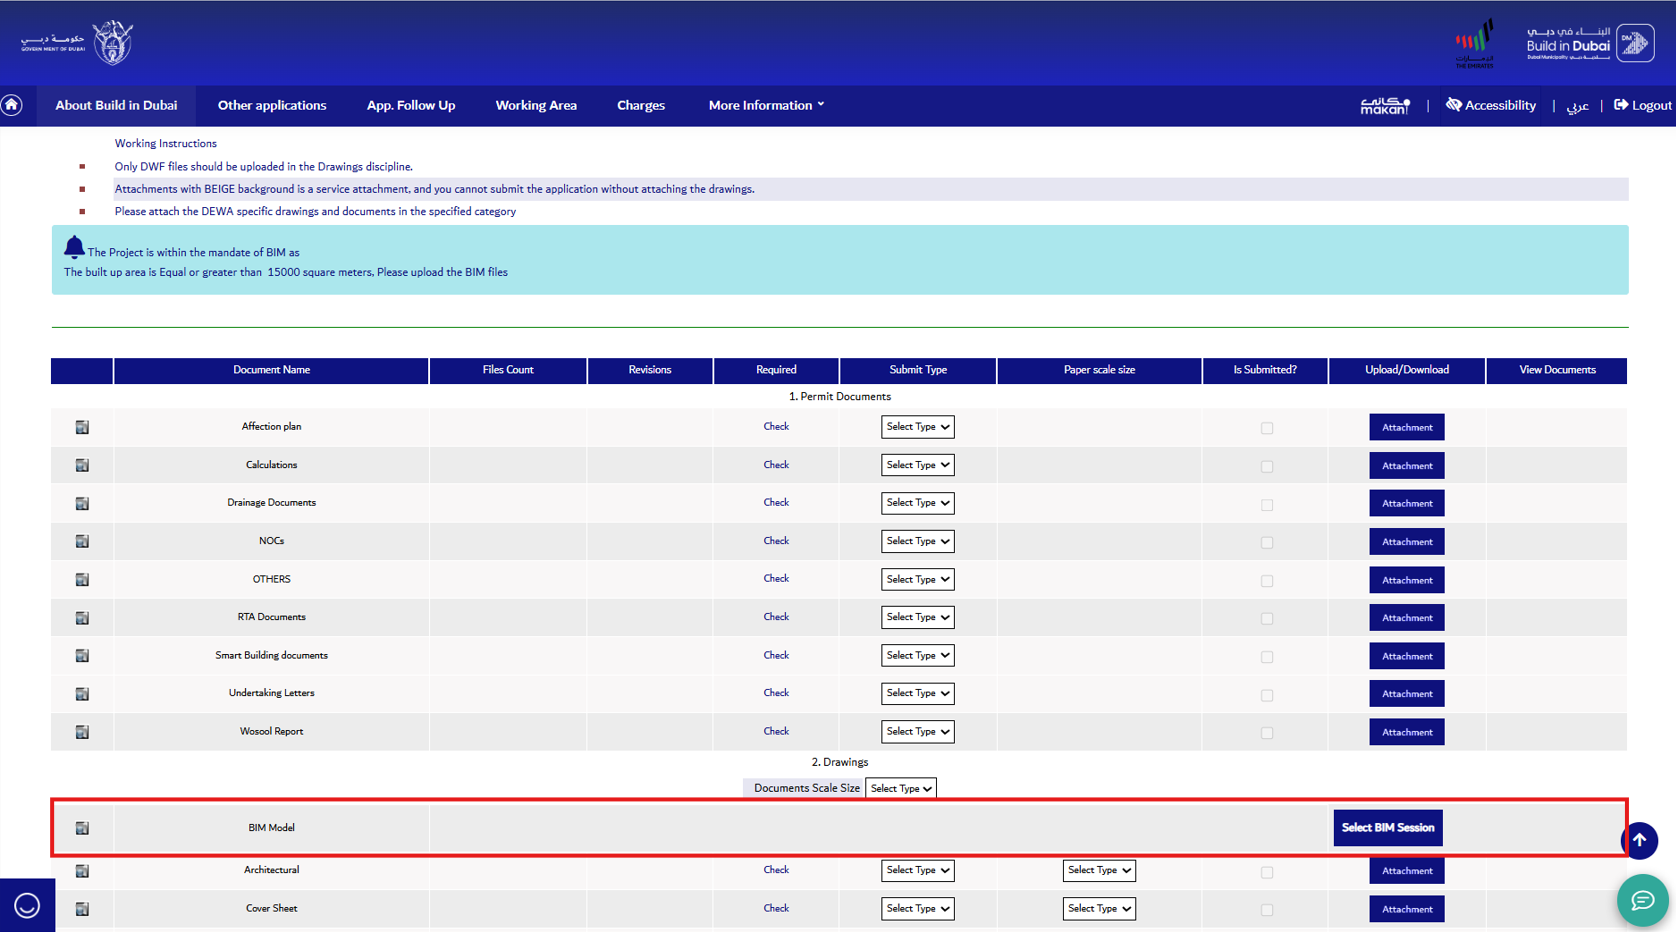The width and height of the screenshot is (1676, 932).
Task: Open App. Follow Up menu item
Action: [x=411, y=105]
